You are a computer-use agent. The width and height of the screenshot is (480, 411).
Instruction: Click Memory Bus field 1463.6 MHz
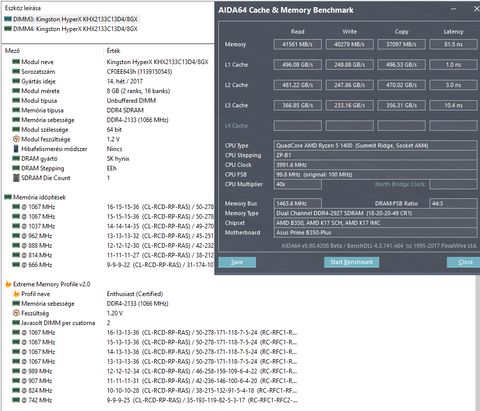298,203
